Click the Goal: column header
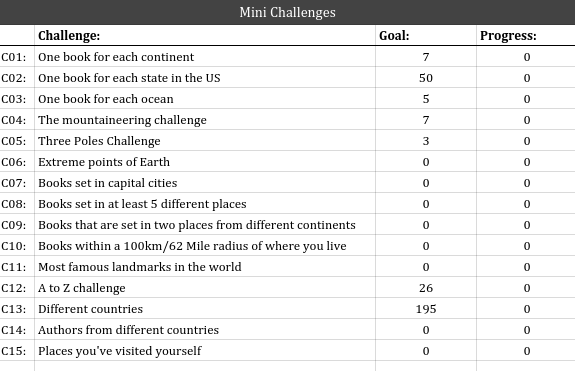 [x=426, y=36]
